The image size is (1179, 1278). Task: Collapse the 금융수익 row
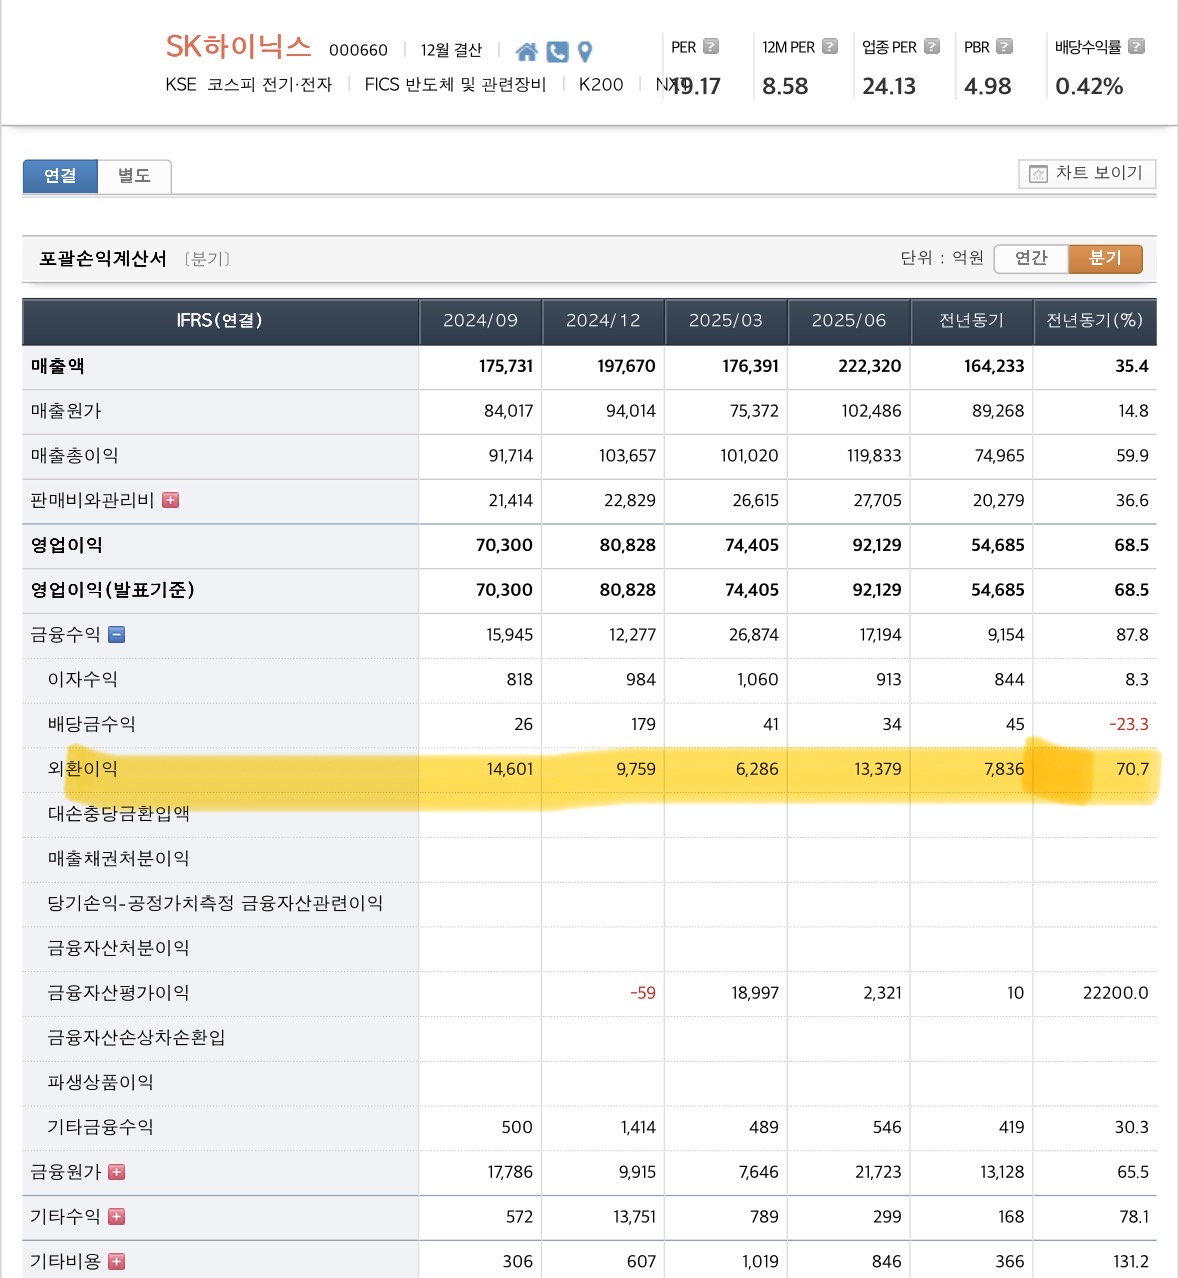coord(117,634)
